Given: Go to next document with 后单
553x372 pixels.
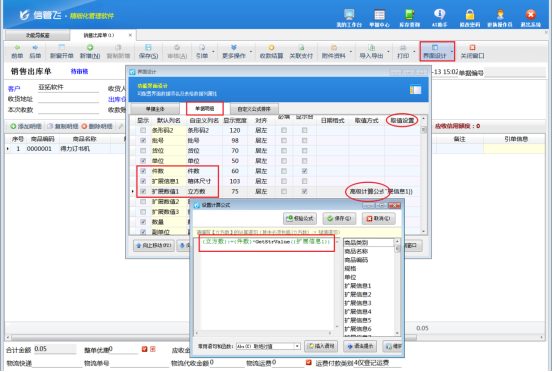Looking at the screenshot, I should click(x=35, y=51).
